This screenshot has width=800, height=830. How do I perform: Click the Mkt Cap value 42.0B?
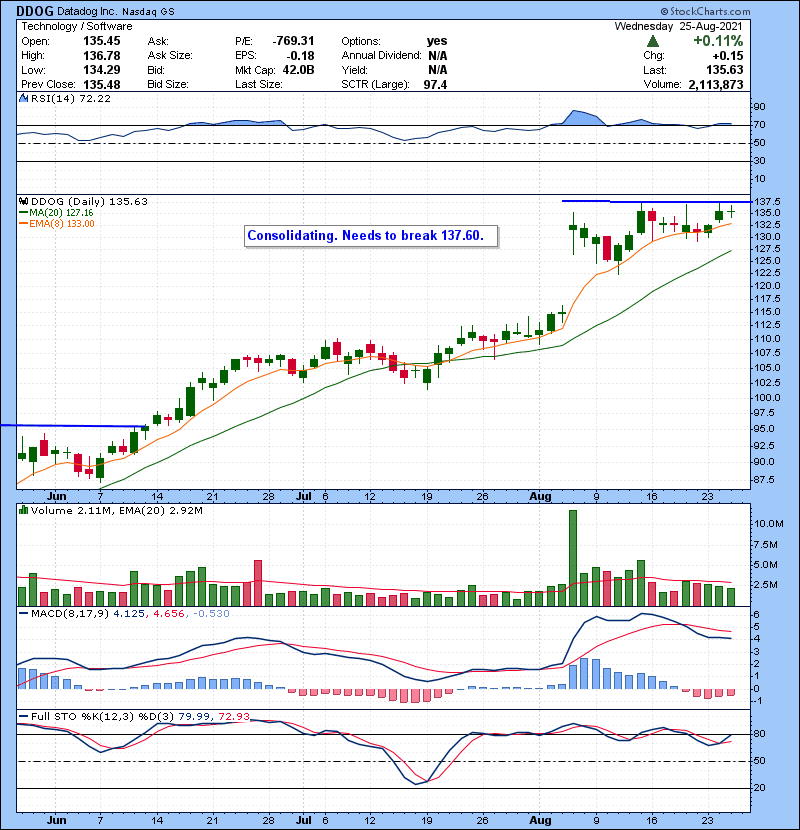(x=298, y=70)
